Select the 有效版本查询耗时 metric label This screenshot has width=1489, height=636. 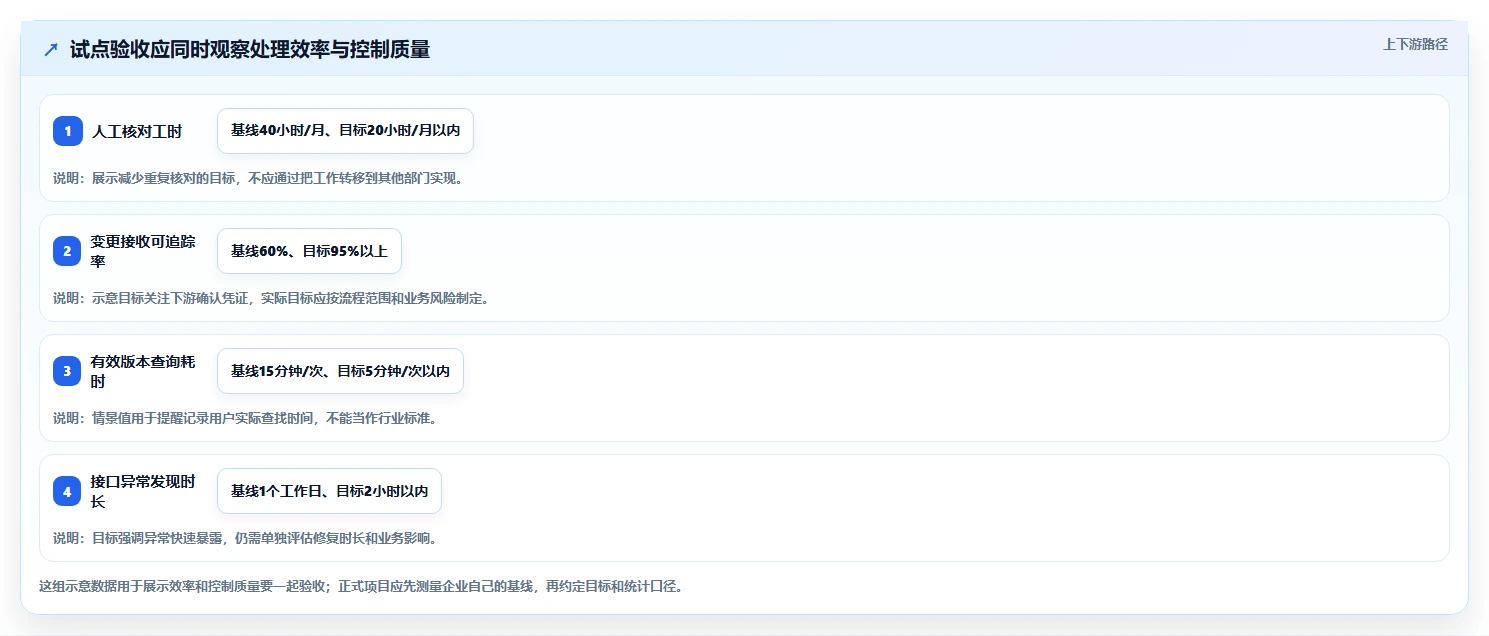pyautogui.click(x=144, y=371)
